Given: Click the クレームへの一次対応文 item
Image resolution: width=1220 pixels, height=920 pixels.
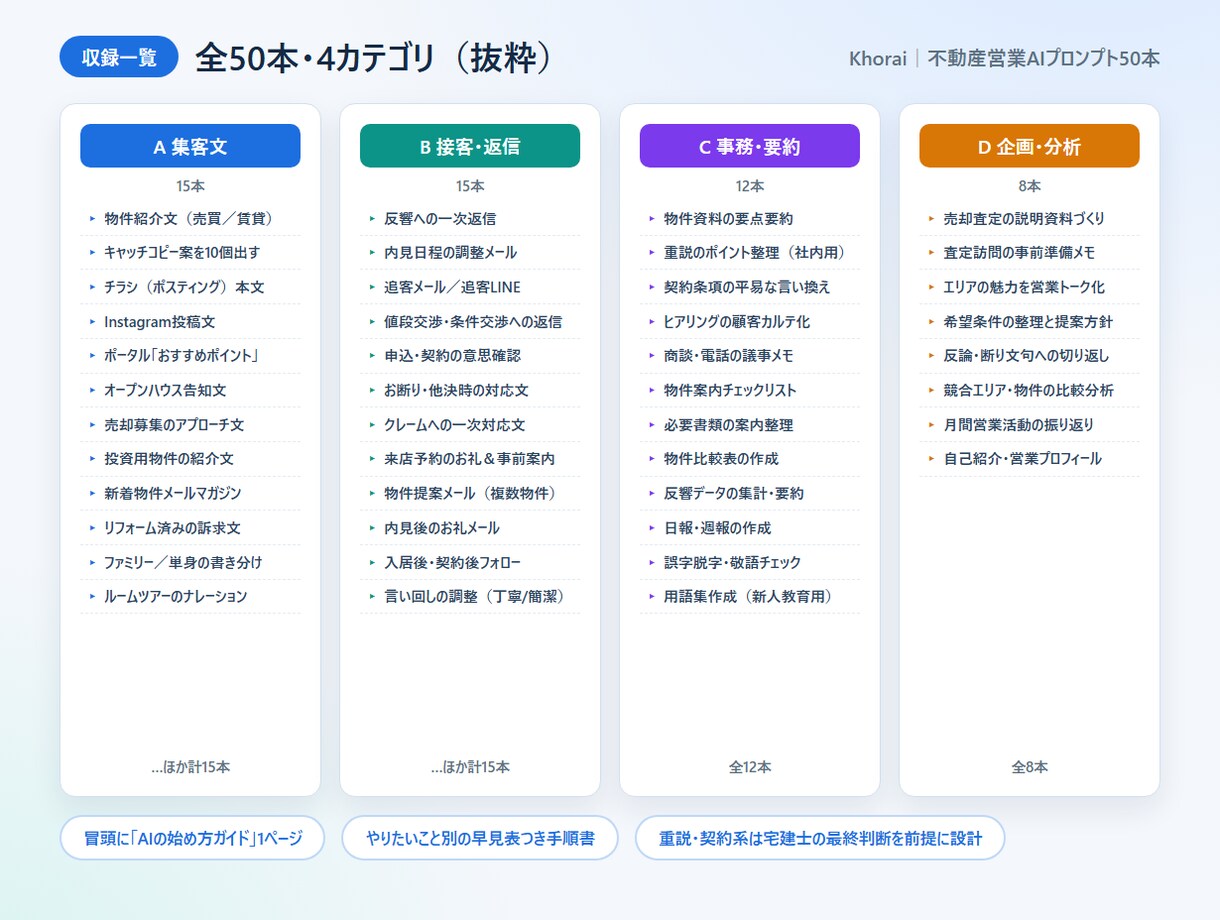Looking at the screenshot, I should (x=470, y=425).
